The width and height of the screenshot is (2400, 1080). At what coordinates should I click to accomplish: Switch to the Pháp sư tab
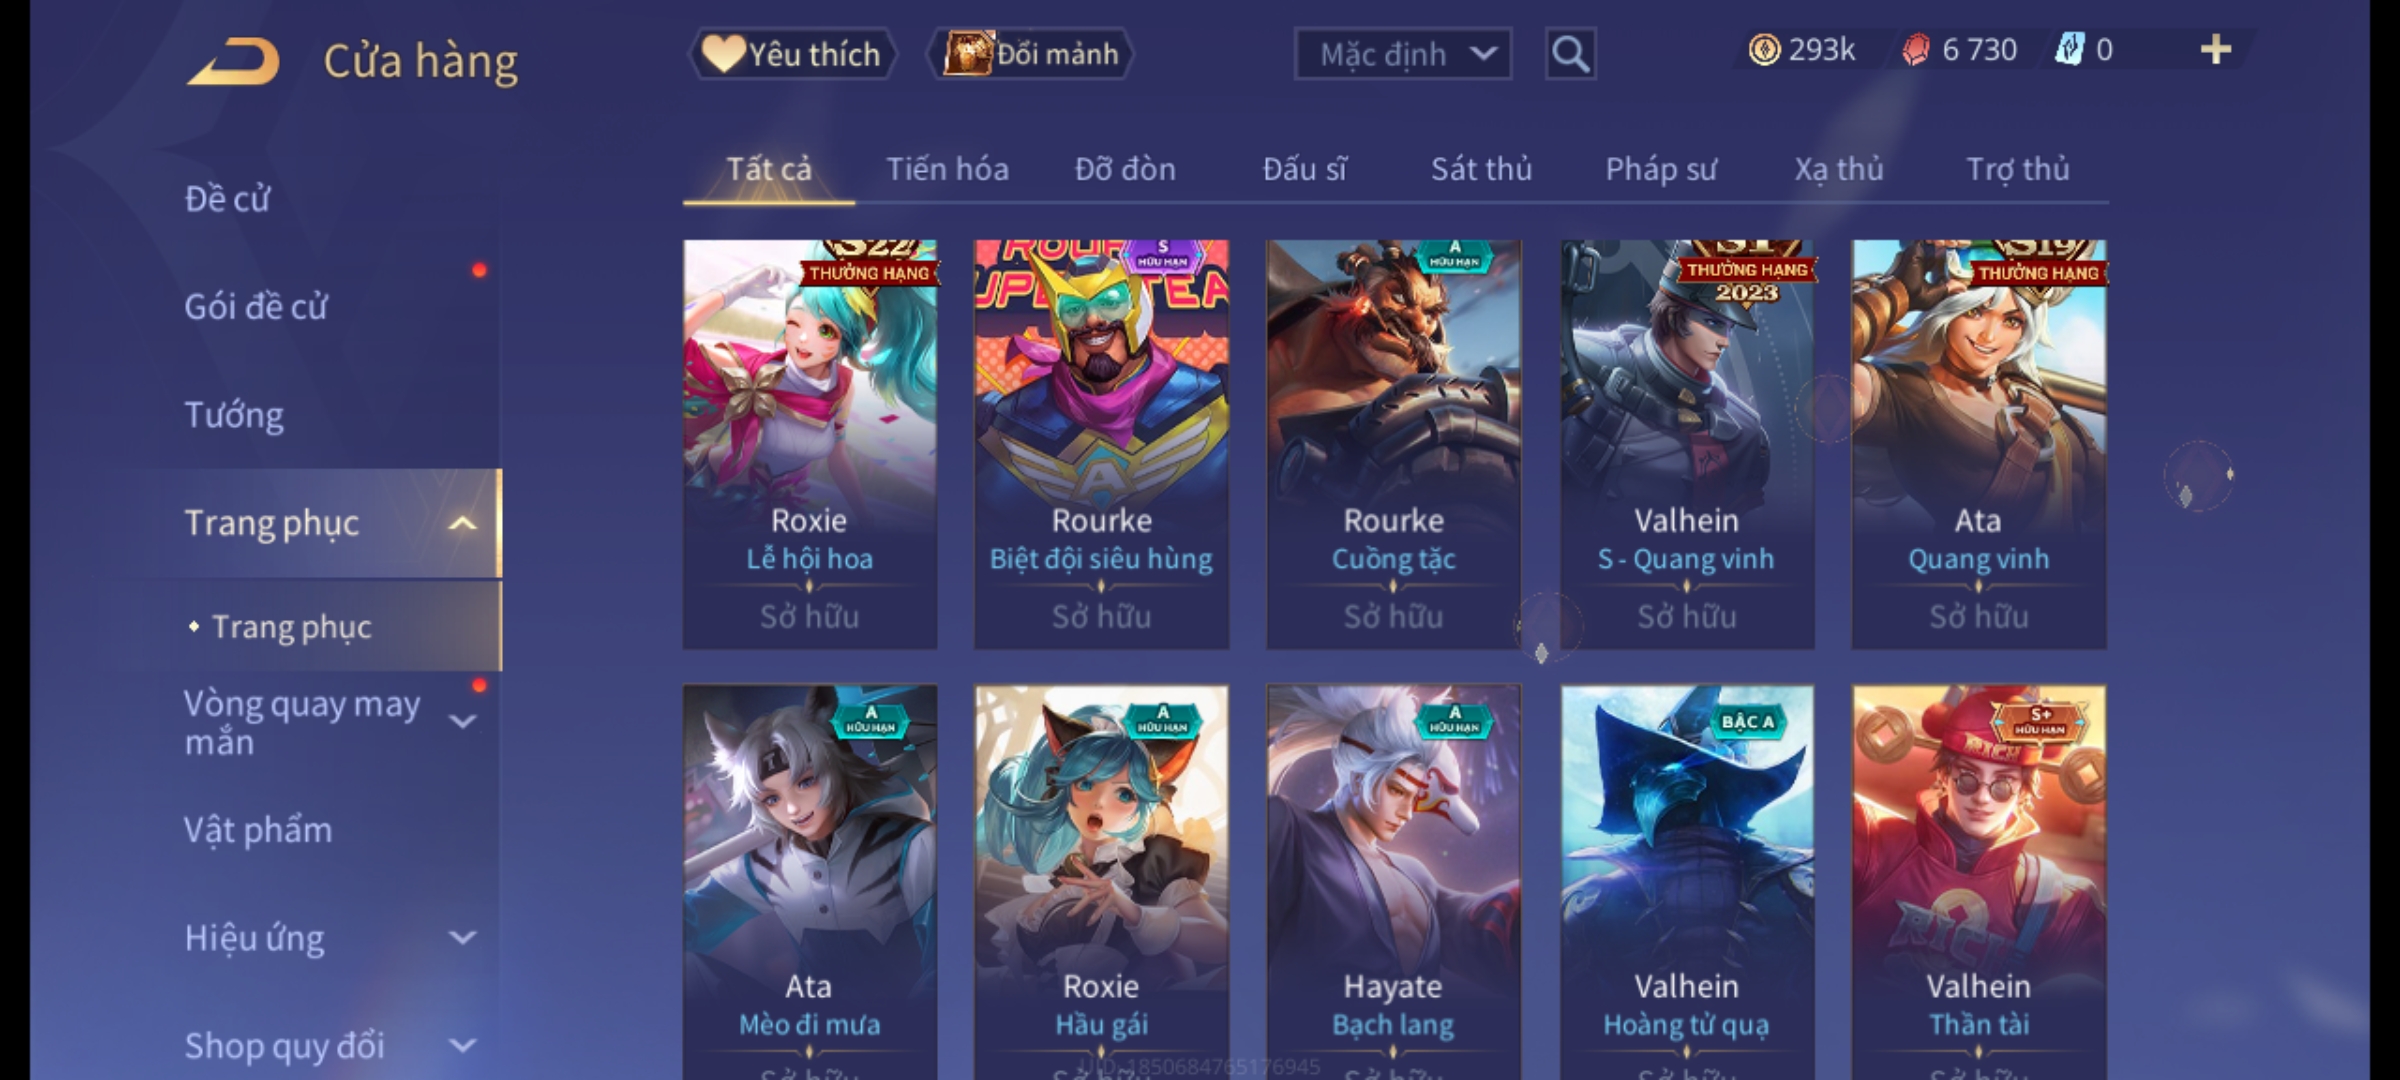[x=1661, y=169]
